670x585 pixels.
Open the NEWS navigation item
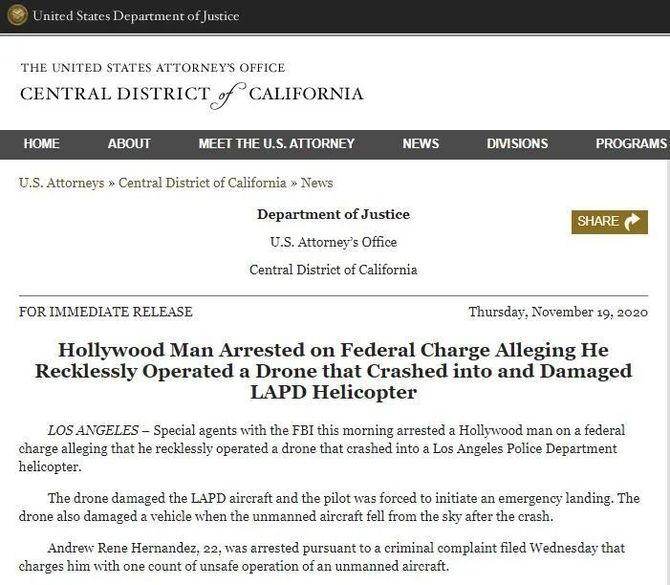421,144
